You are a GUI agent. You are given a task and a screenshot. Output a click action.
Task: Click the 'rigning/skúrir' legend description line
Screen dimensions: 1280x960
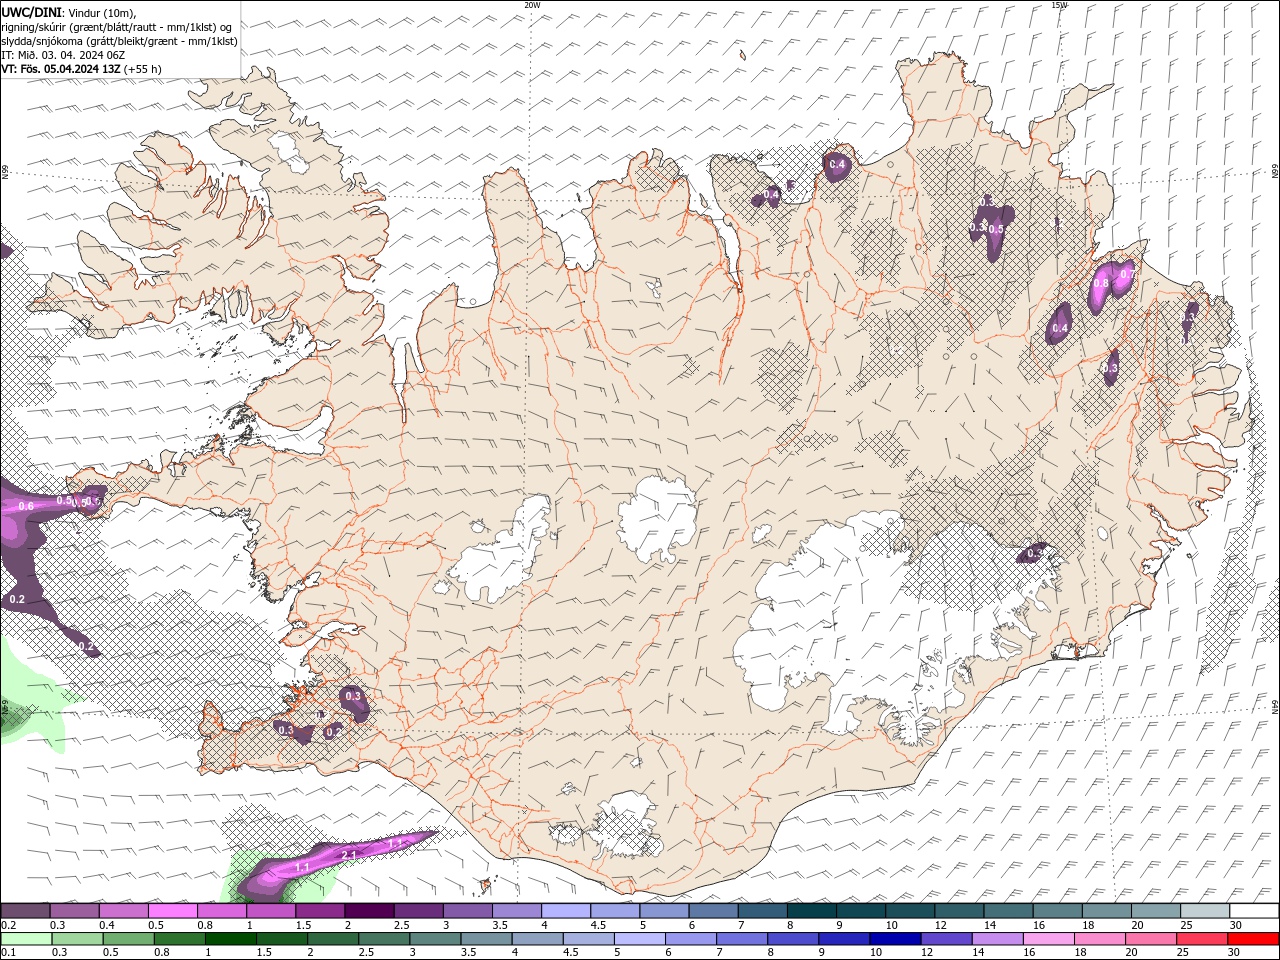pyautogui.click(x=118, y=27)
